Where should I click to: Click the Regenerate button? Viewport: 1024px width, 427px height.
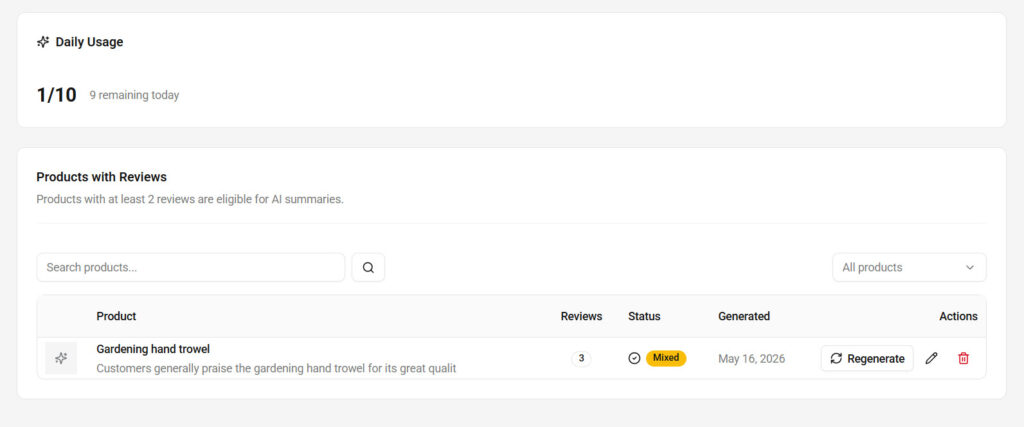pyautogui.click(x=867, y=358)
